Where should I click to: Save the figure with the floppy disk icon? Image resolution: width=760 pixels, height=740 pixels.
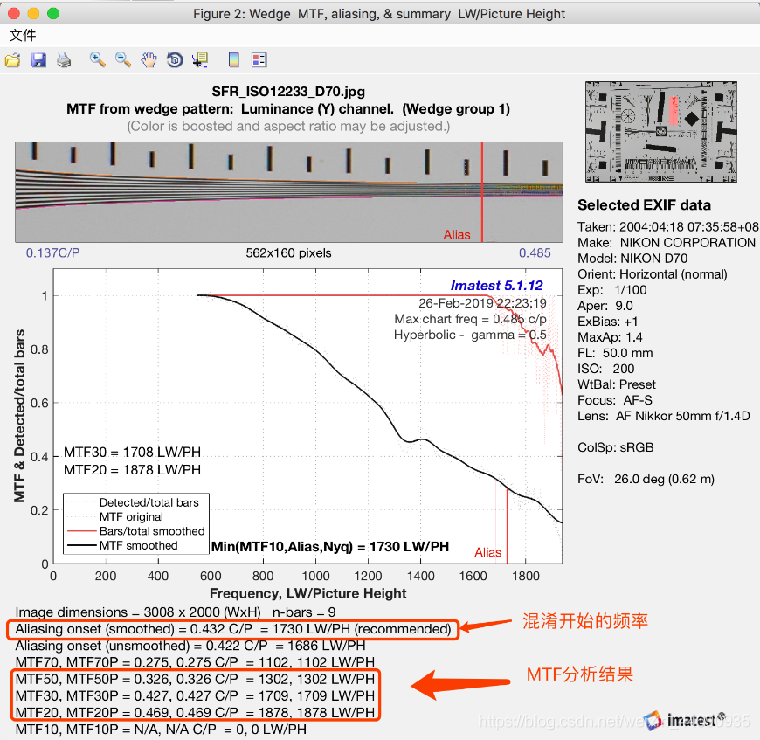(38, 60)
